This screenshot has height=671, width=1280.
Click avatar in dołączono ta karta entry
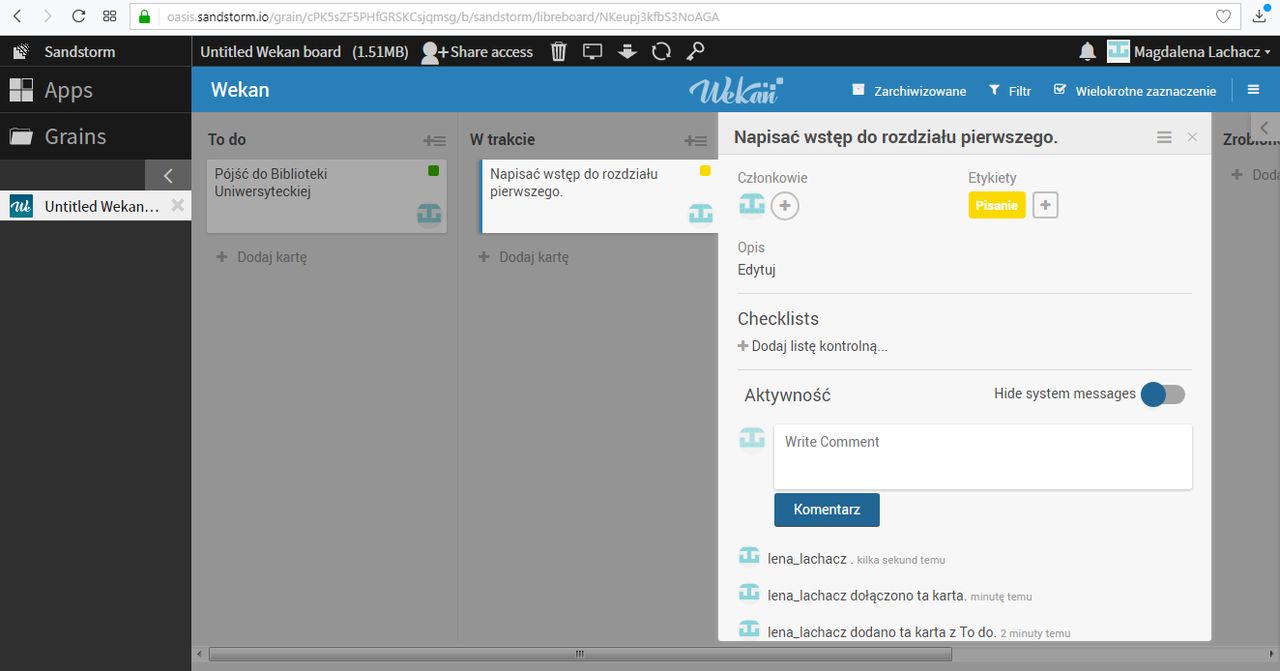pos(749,592)
